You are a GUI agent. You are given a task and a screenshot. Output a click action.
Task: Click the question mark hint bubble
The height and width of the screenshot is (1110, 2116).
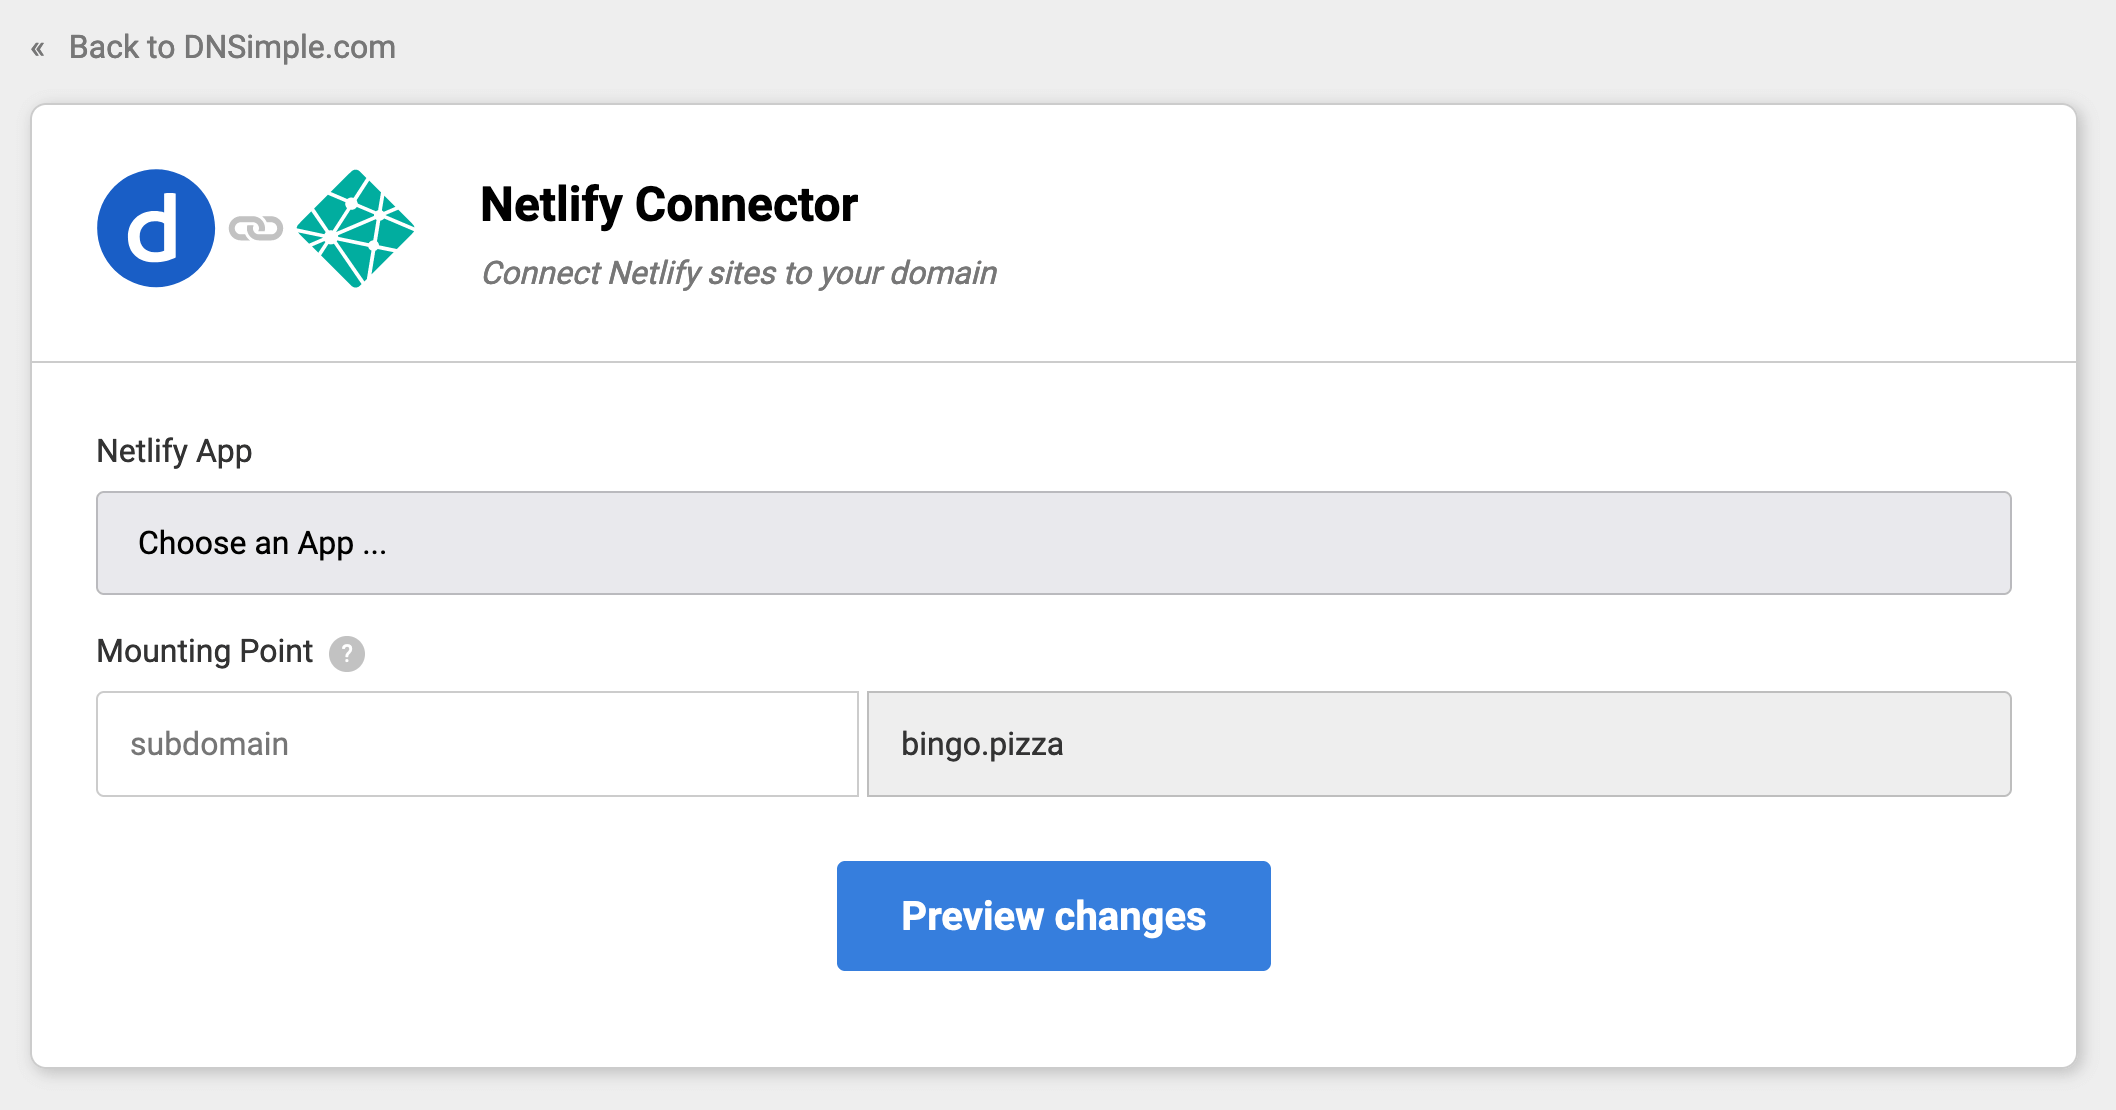point(345,653)
